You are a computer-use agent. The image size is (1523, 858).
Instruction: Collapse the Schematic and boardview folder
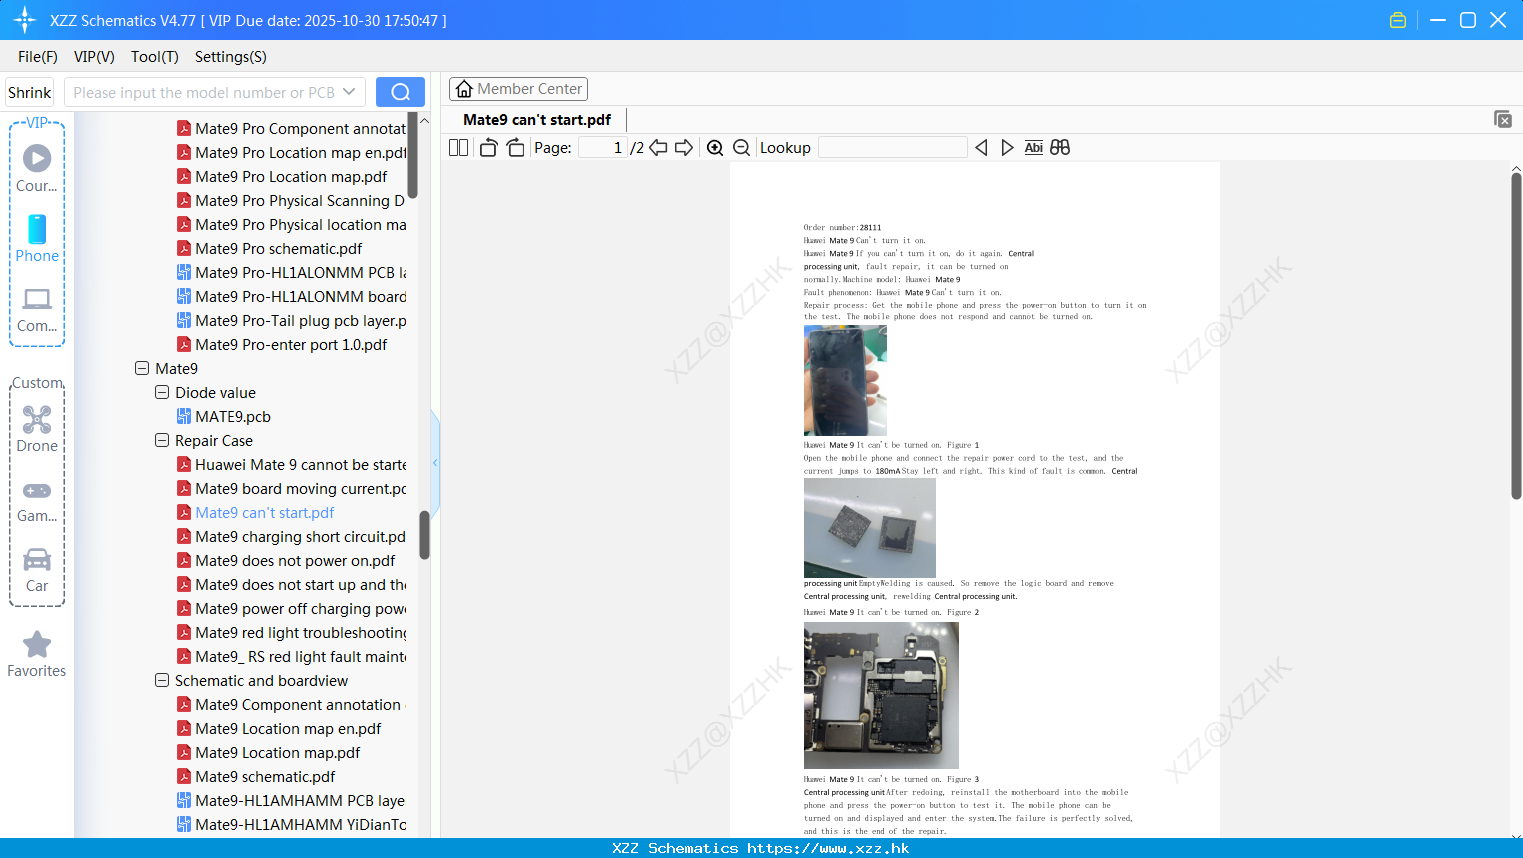pyautogui.click(x=162, y=680)
